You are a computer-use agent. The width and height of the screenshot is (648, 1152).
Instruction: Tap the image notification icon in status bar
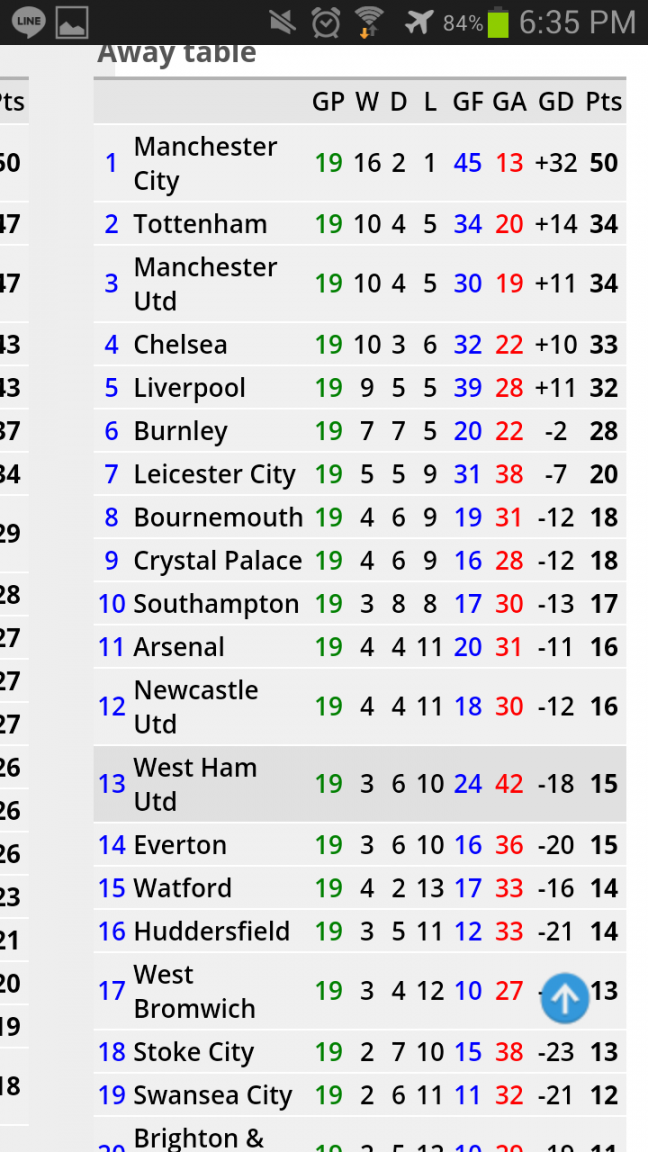[71, 22]
